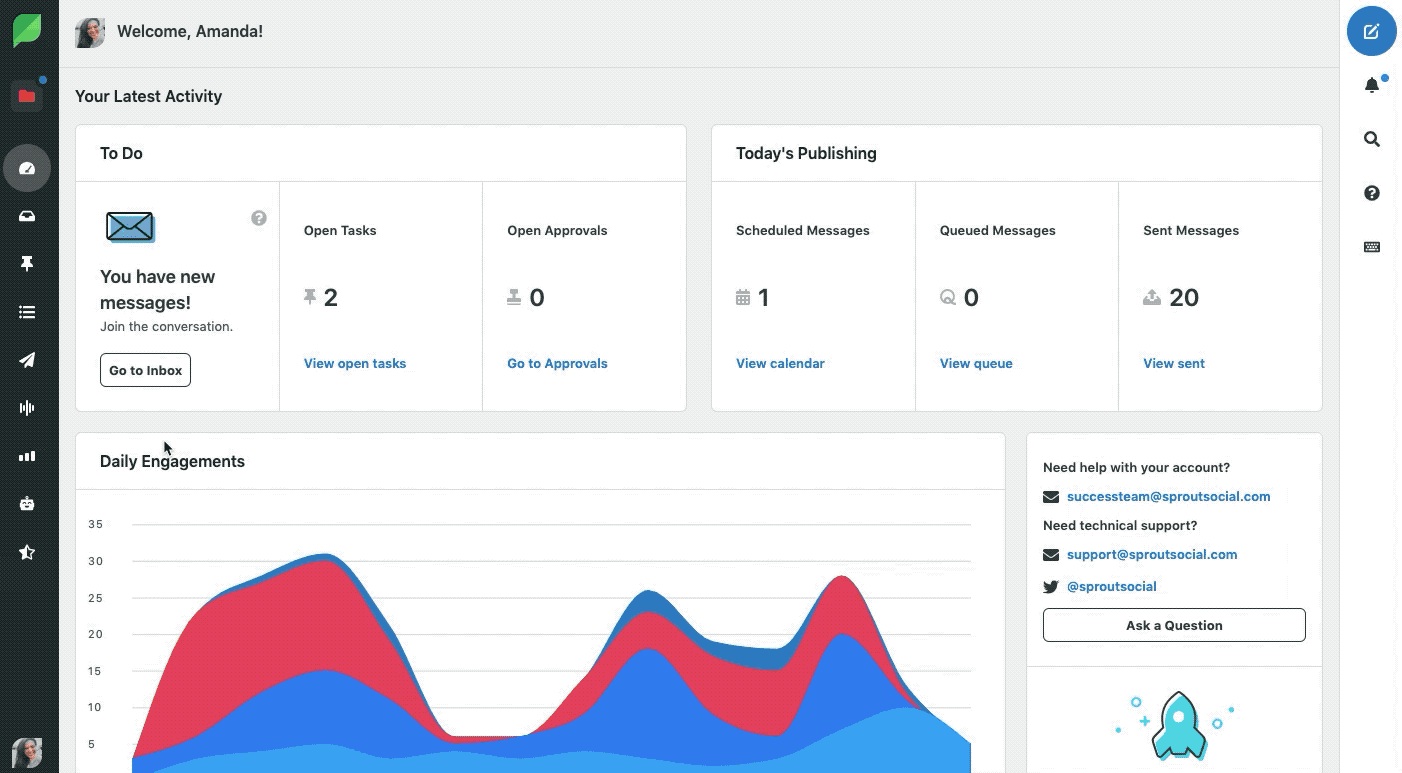Viewport: 1402px width, 773px height.
Task: Open the notifications bell
Action: pos(1371,86)
